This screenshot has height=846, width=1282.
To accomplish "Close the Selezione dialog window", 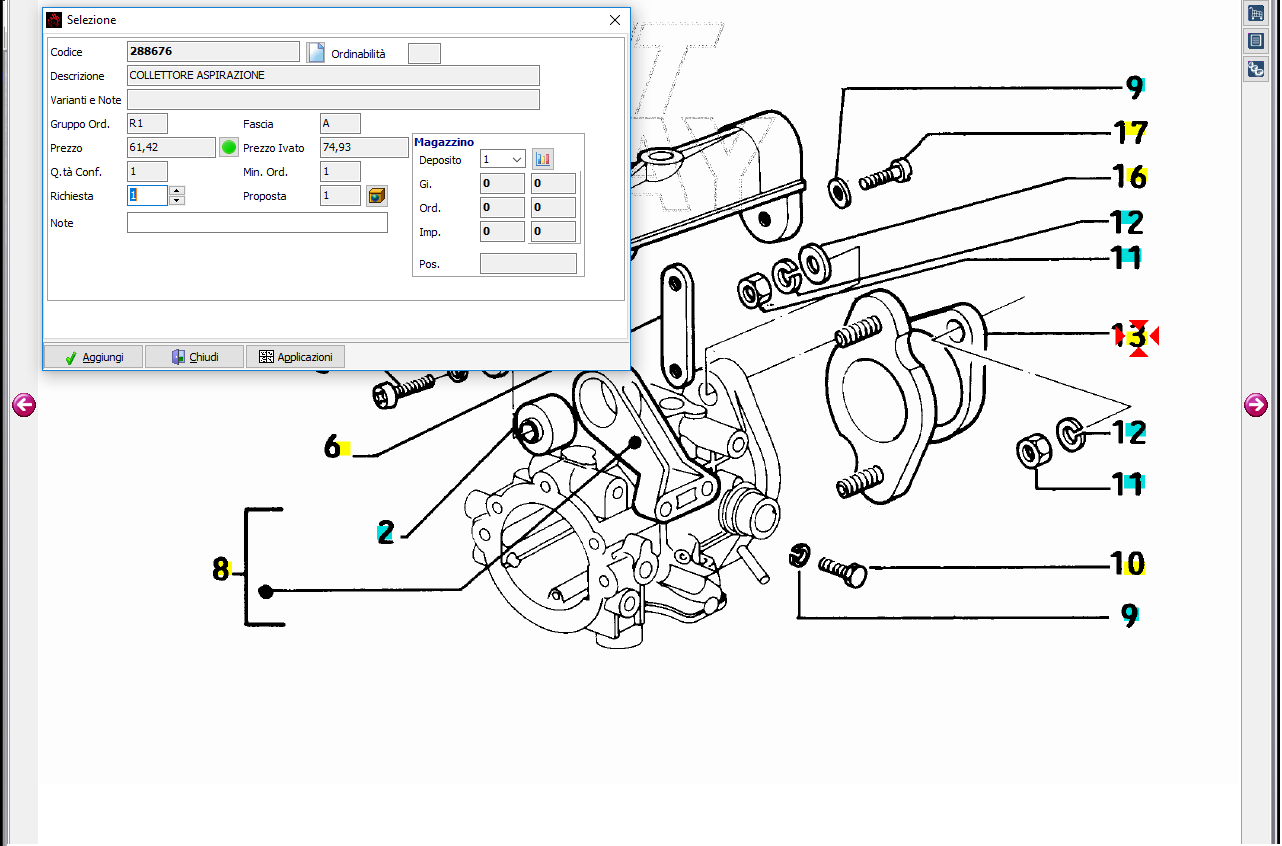I will pos(615,20).
